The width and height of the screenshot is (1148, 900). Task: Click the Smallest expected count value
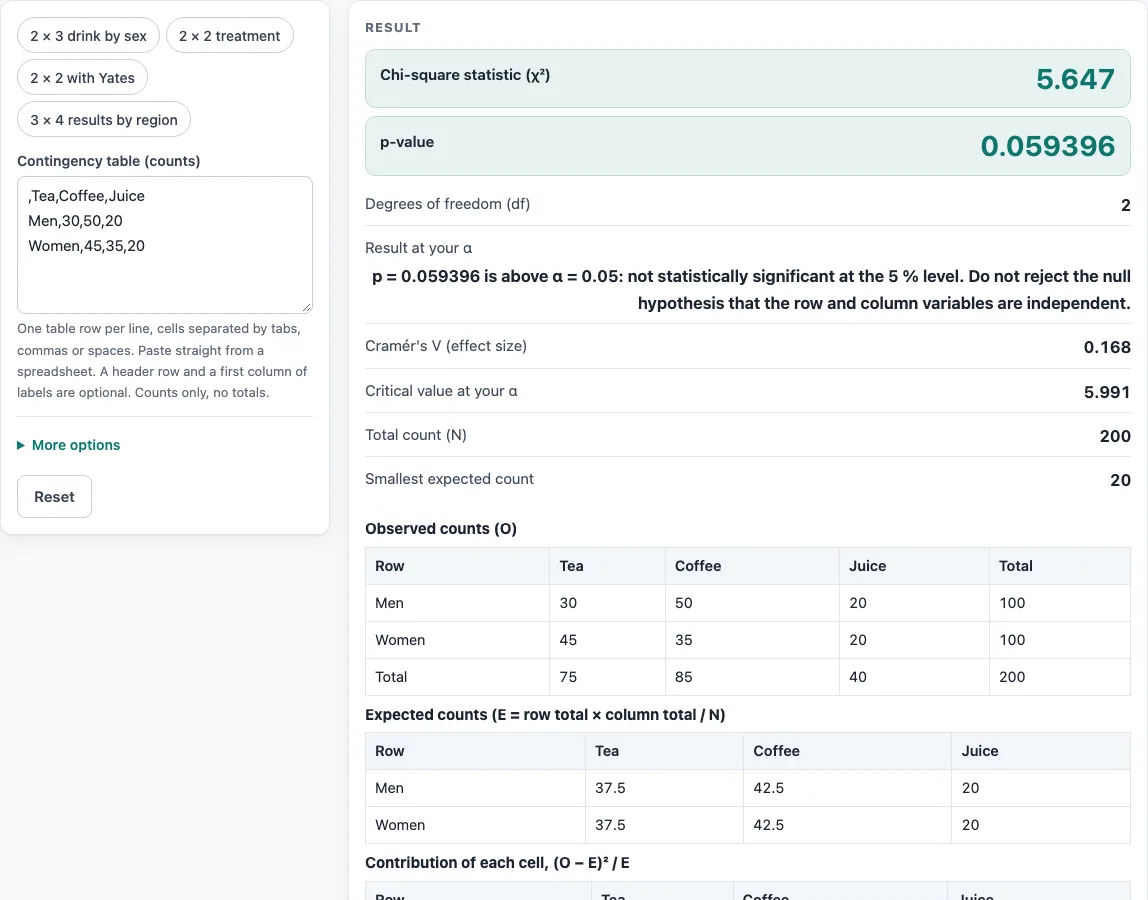[x=1120, y=480]
